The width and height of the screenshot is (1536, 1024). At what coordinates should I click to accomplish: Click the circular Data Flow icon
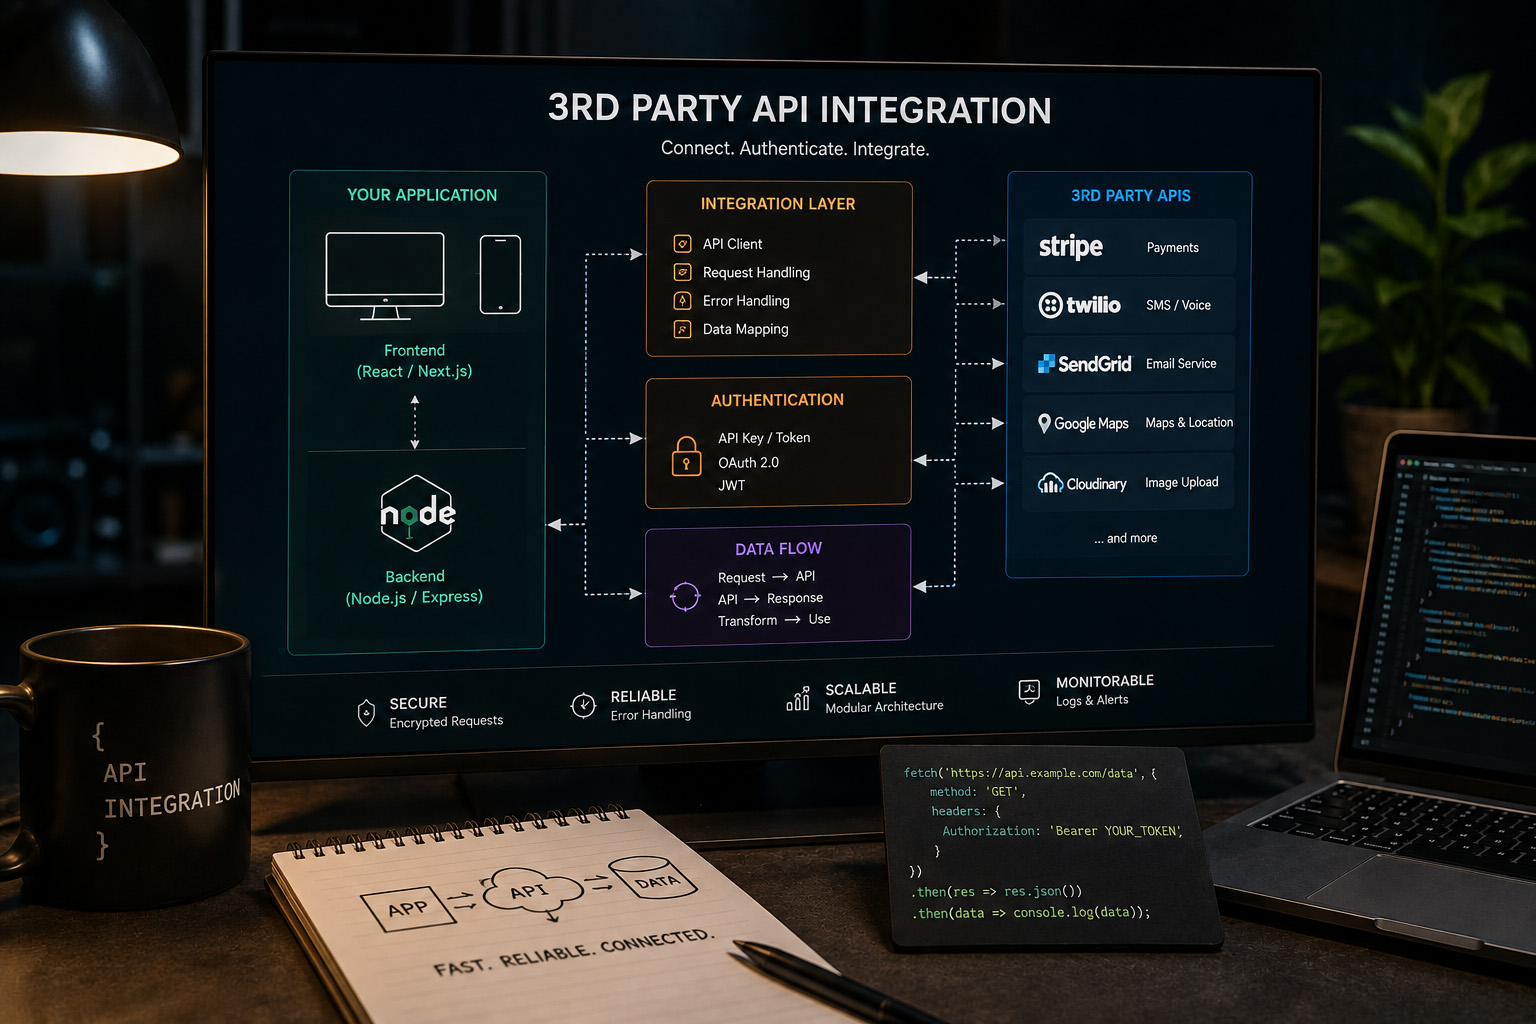[x=685, y=597]
